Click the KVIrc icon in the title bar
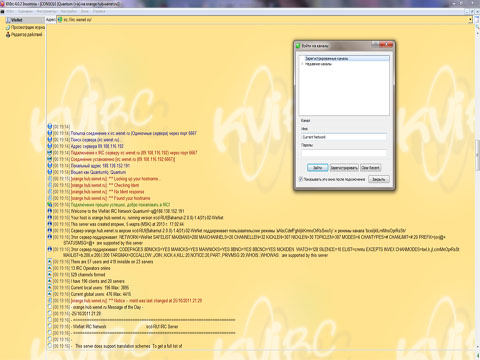Image resolution: width=480 pixels, height=360 pixels. [x=2, y=4]
